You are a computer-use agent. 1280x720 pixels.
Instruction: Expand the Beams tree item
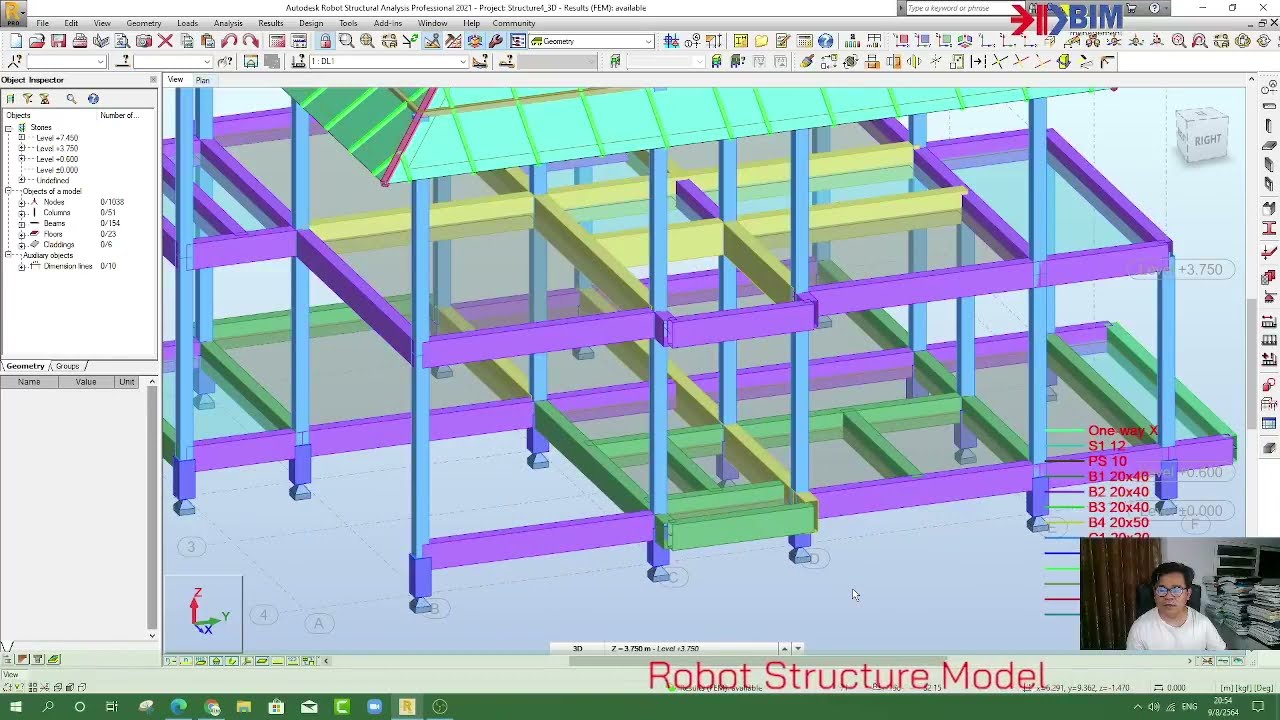[x=22, y=224]
